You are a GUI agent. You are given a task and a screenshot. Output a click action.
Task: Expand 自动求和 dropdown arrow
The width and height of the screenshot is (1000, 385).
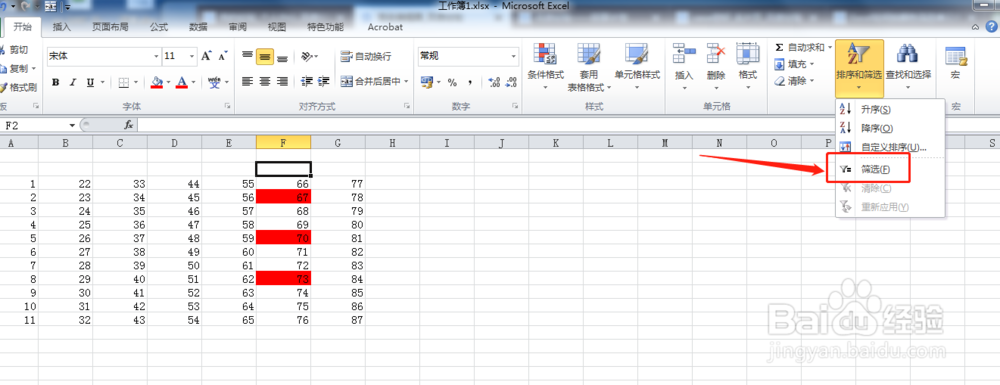(x=830, y=47)
